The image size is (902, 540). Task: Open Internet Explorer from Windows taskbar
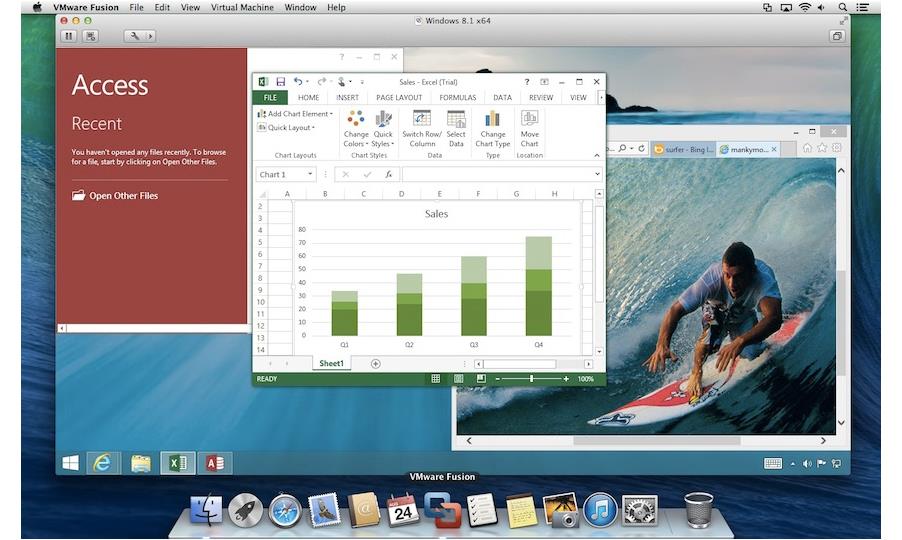tap(102, 463)
